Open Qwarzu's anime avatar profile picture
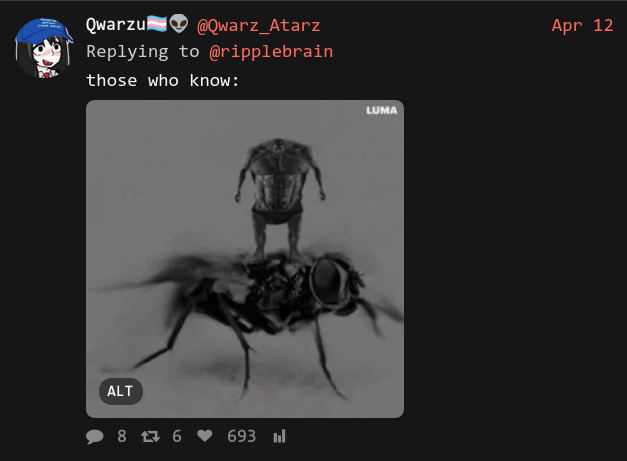The image size is (627, 461). 44,48
